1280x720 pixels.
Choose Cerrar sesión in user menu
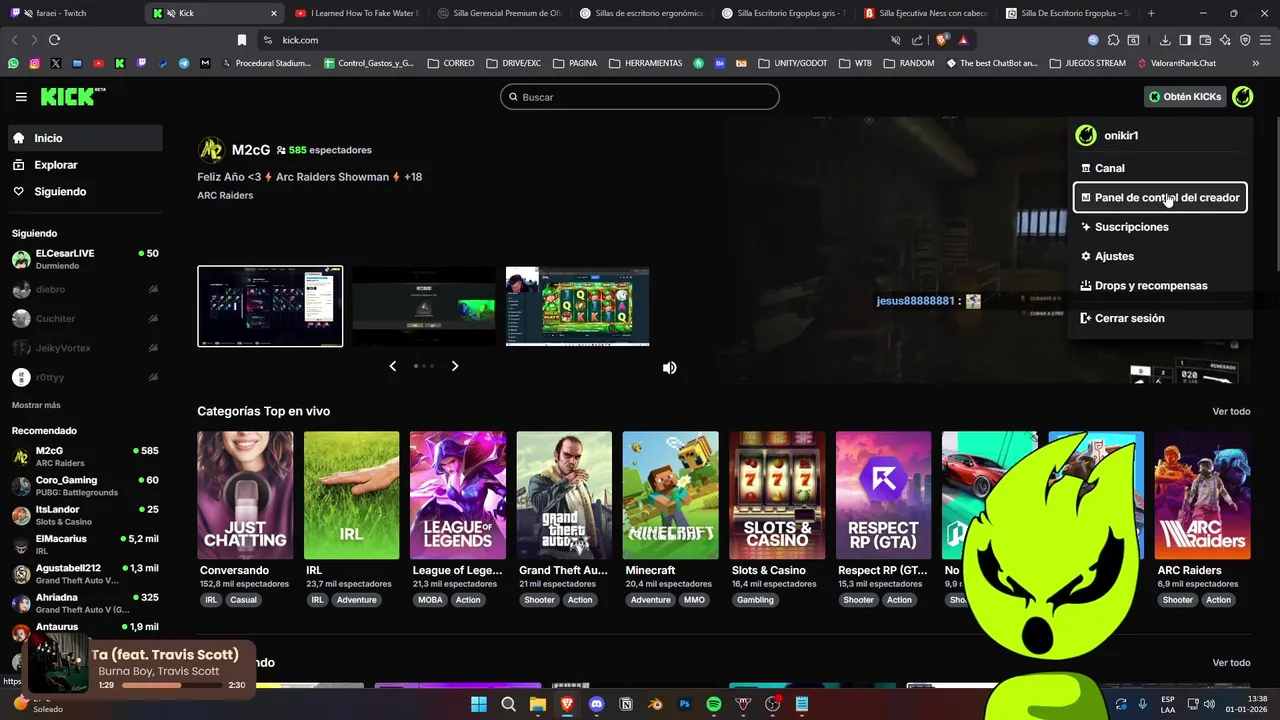point(1160,318)
